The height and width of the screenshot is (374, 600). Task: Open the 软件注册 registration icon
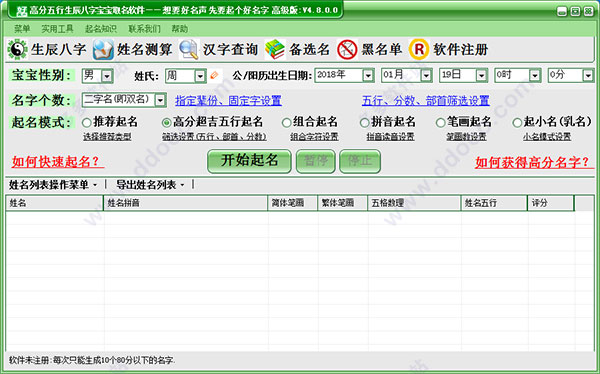click(419, 49)
